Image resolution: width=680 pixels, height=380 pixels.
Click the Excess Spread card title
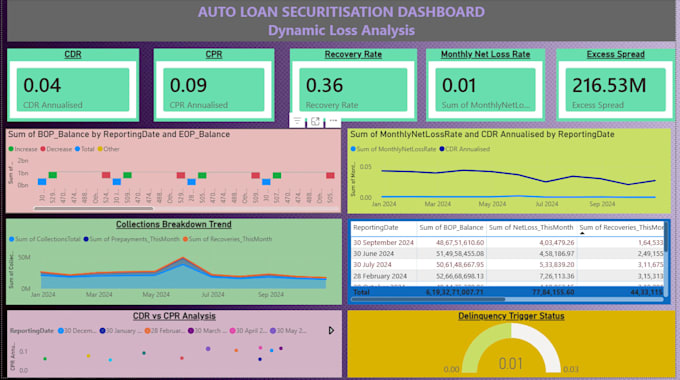coord(615,54)
